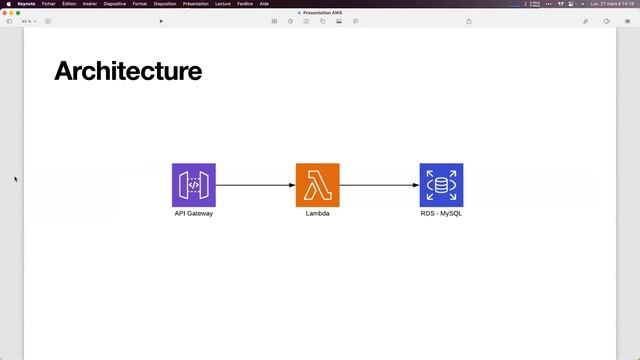Open the Shape insert toolbar icon
The image size is (640, 360).
pyautogui.click(x=322, y=21)
